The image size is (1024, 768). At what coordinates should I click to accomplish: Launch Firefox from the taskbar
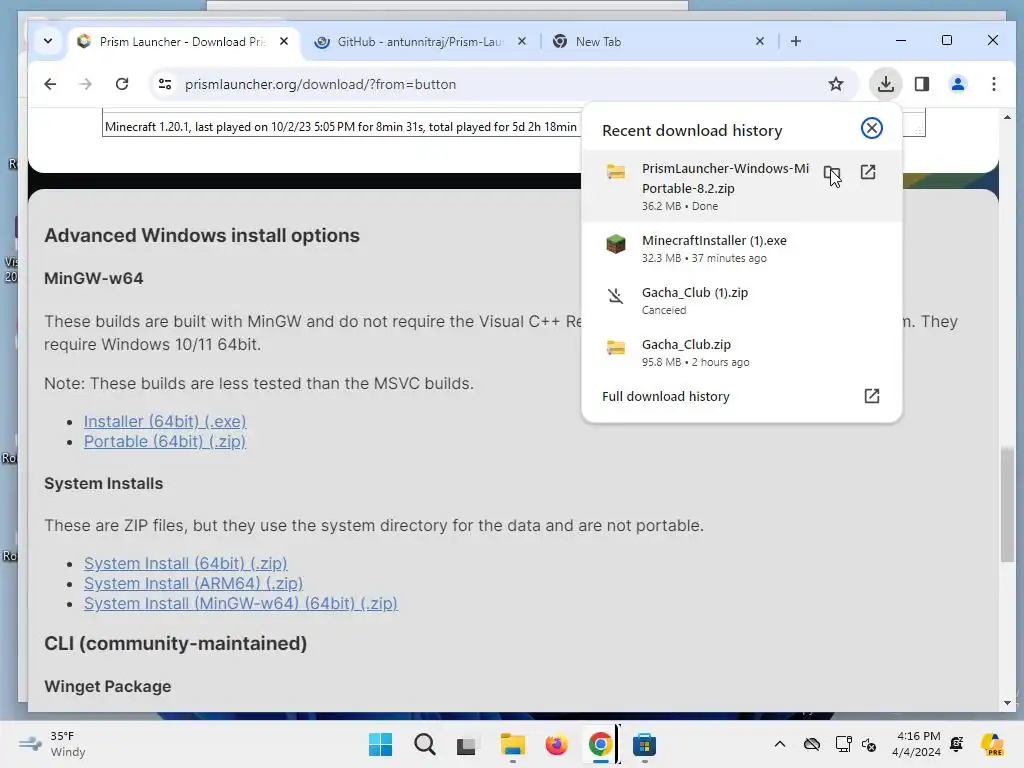click(556, 744)
